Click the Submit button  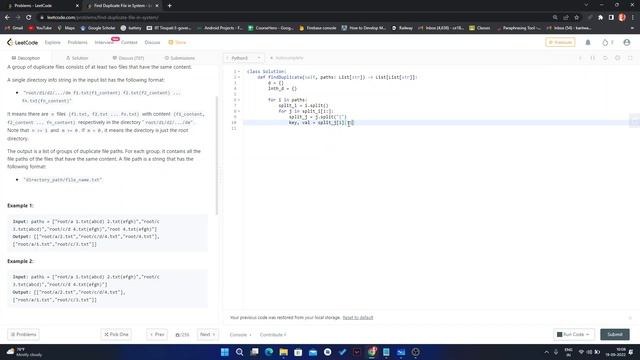tap(615, 334)
